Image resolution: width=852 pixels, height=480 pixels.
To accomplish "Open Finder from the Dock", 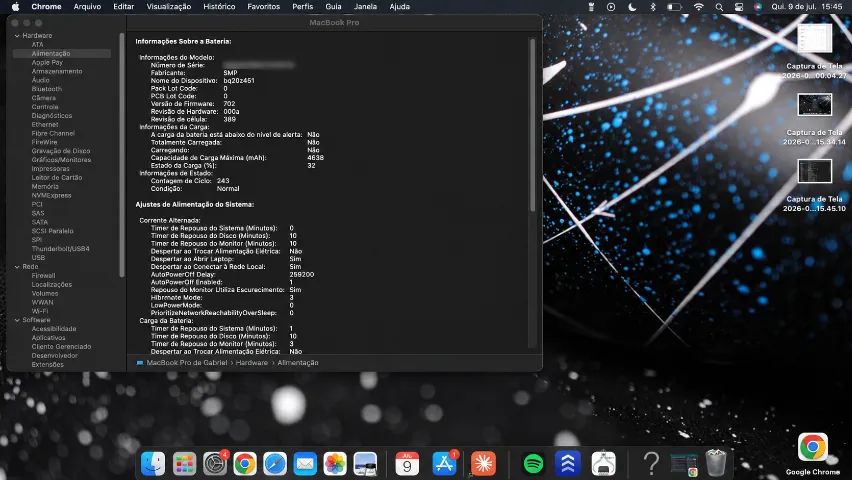I will click(153, 464).
